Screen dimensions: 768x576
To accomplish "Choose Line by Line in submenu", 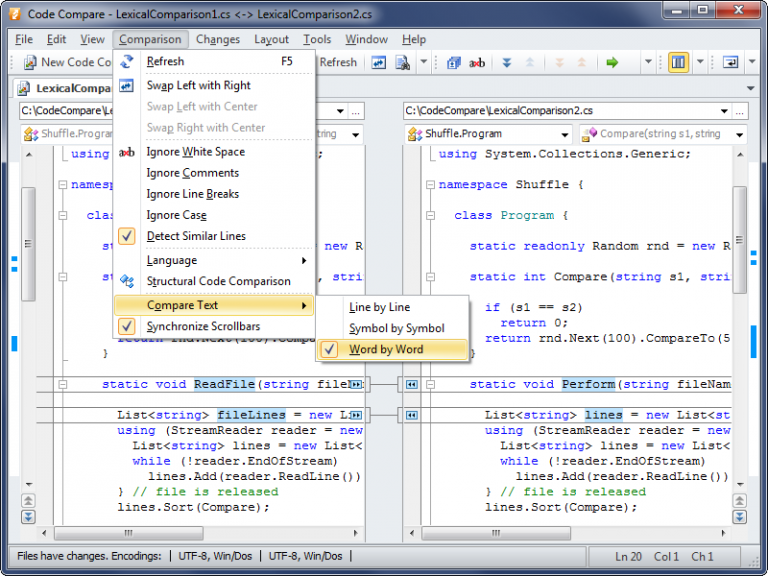I will pos(379,307).
